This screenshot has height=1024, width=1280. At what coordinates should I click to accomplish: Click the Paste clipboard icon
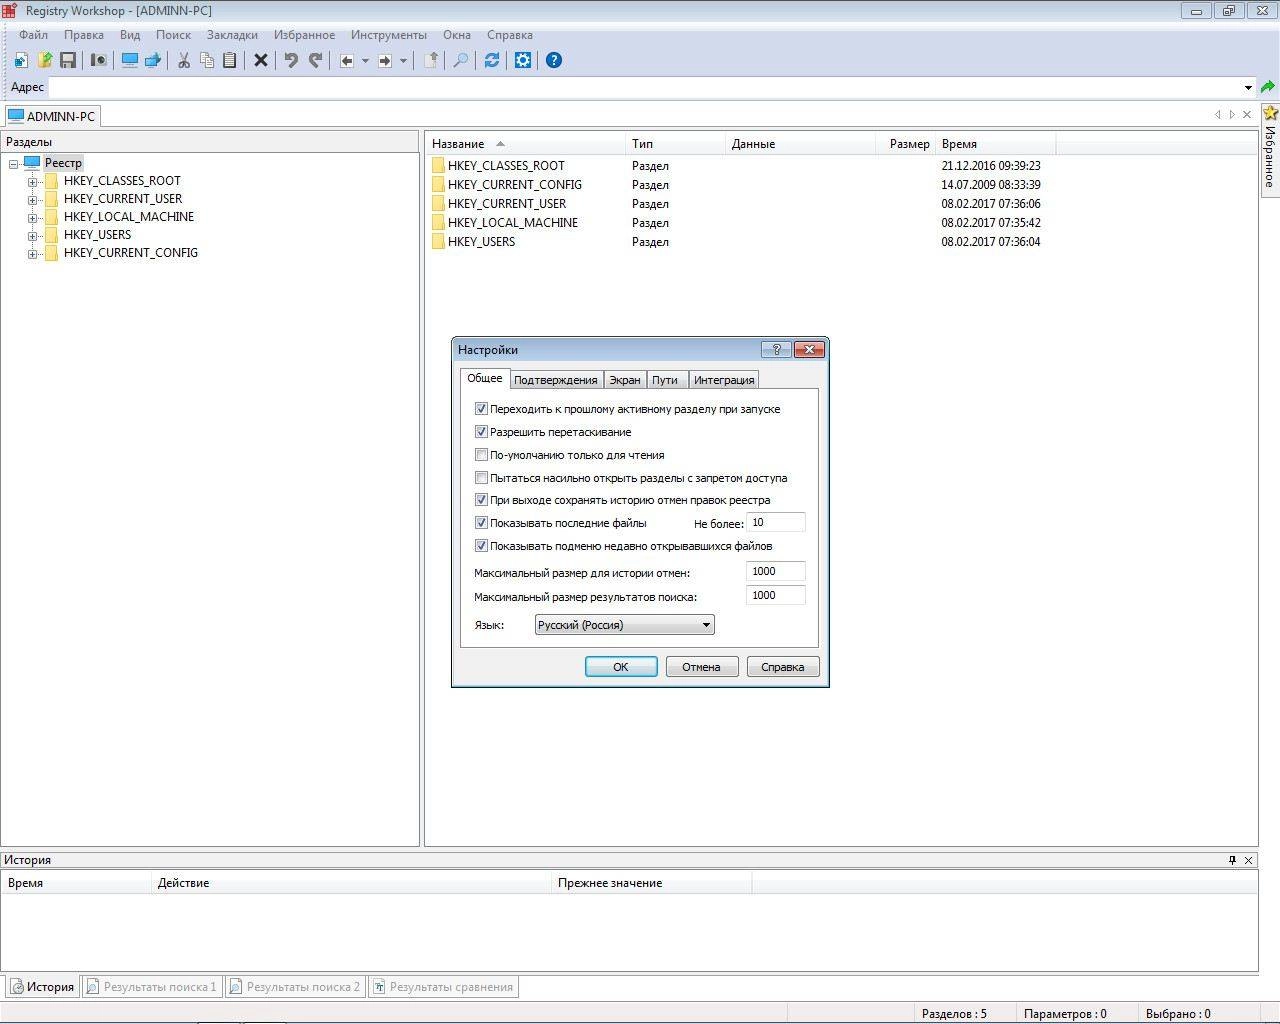click(229, 60)
